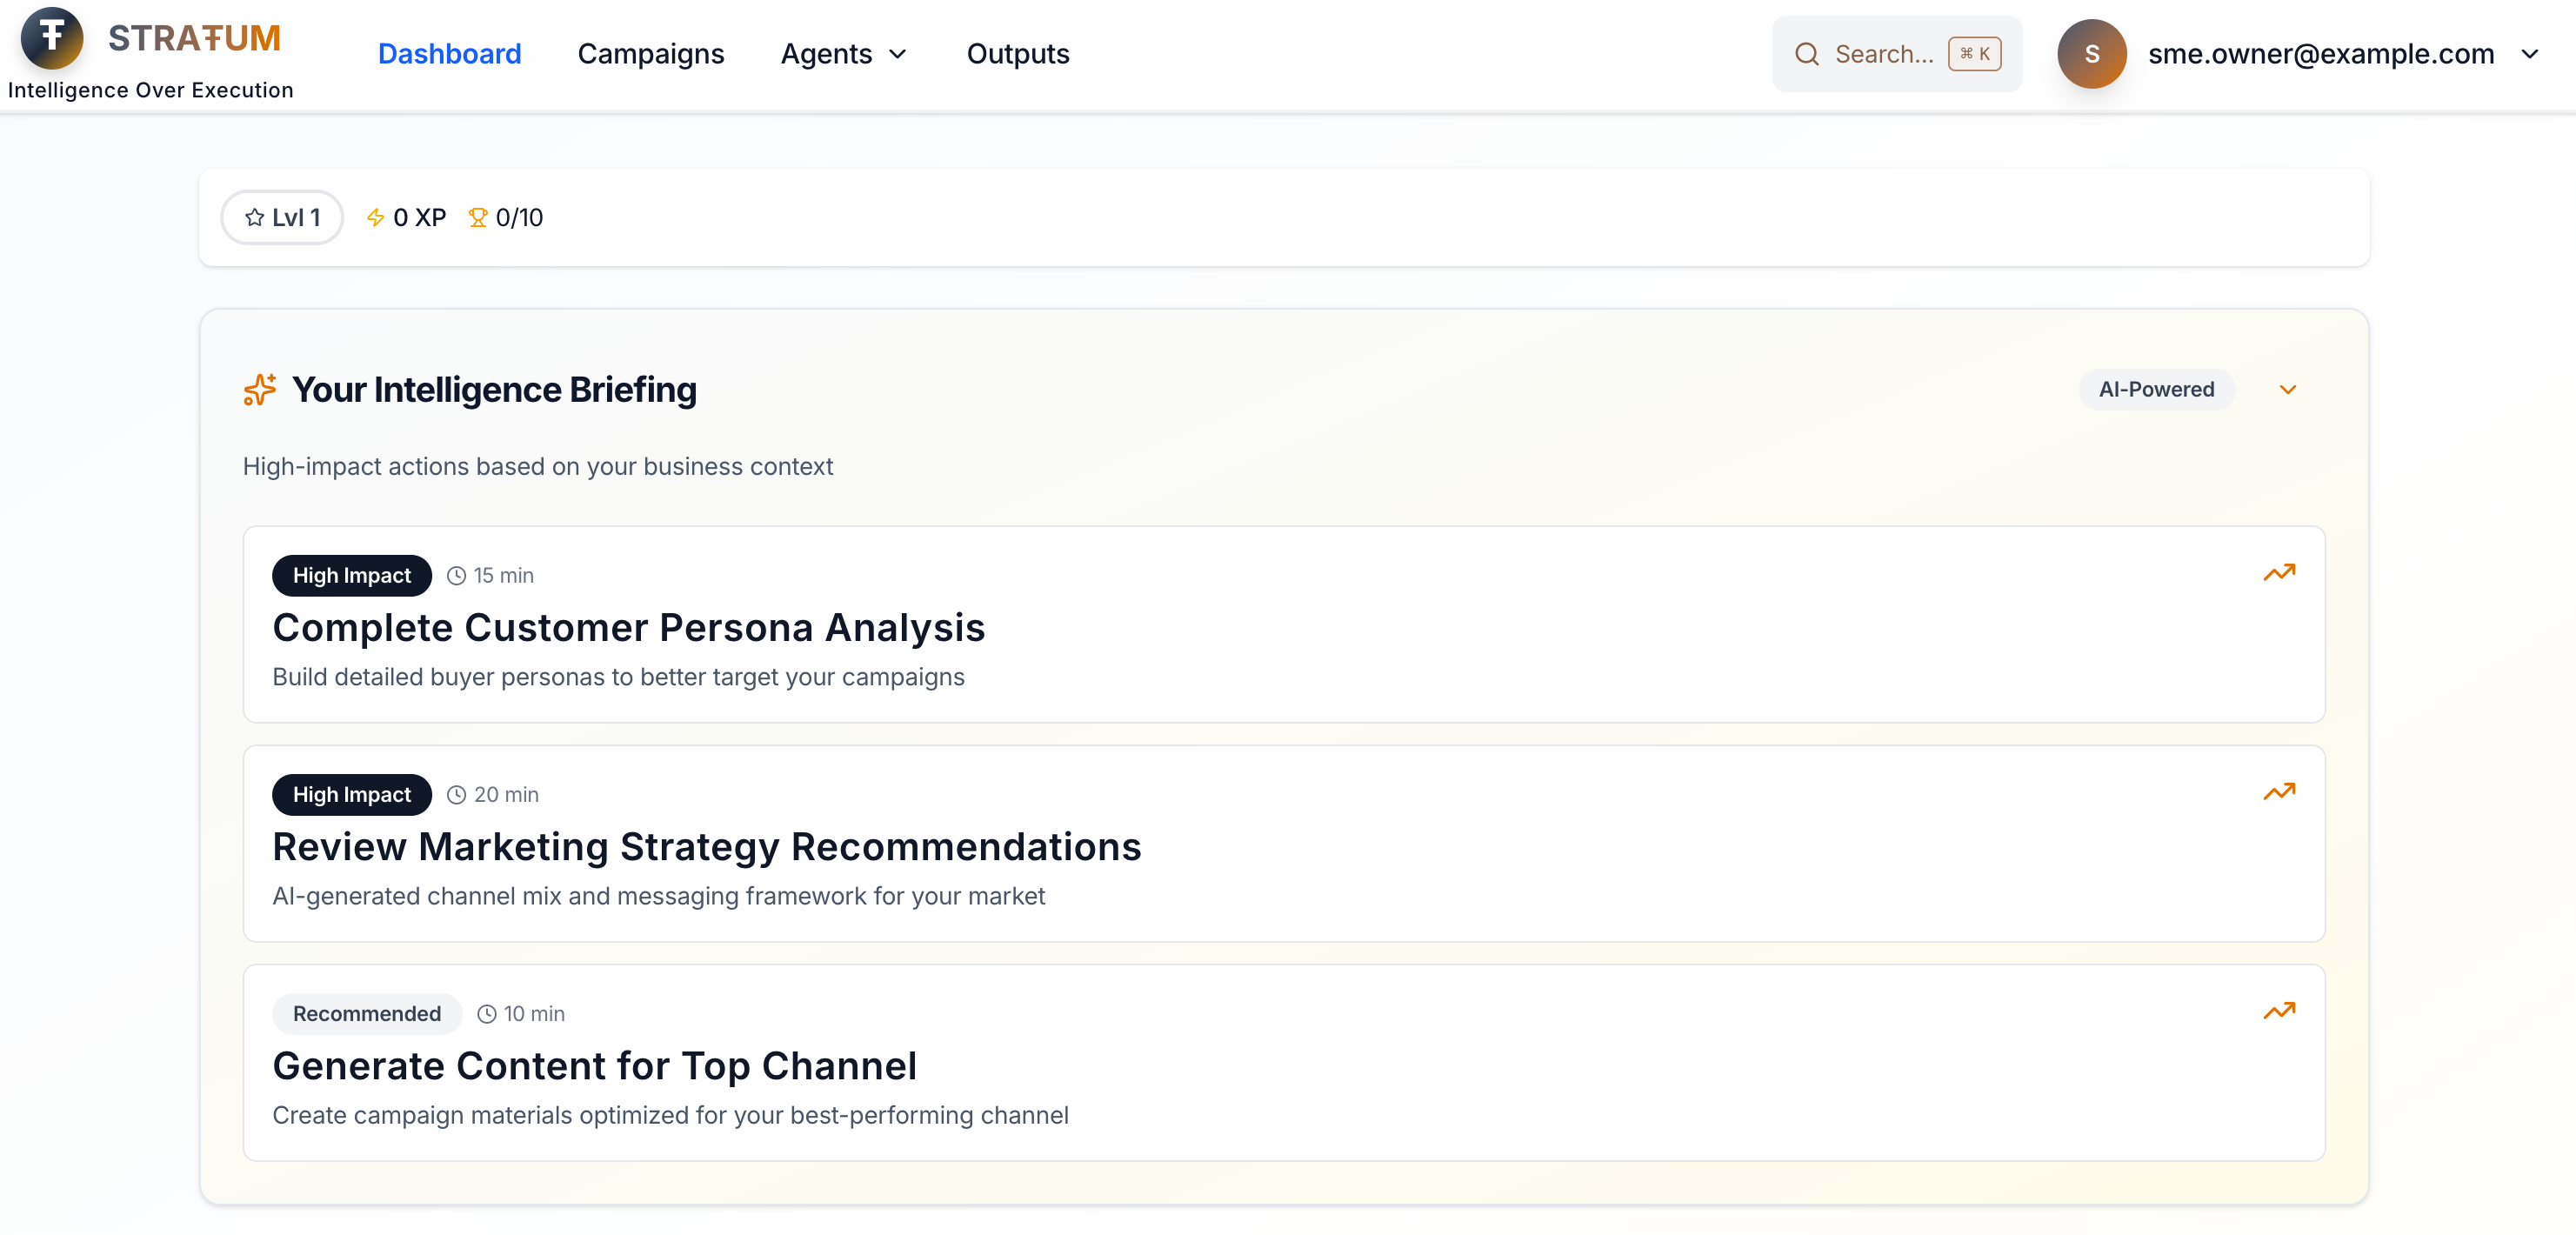The height and width of the screenshot is (1235, 2576).
Task: Open the Outputs section
Action: 1017,54
